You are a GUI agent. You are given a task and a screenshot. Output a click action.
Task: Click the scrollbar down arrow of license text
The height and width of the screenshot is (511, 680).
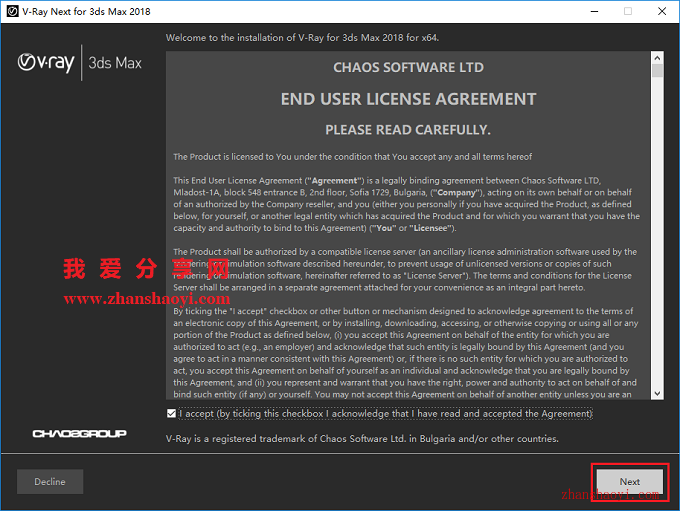coord(657,393)
